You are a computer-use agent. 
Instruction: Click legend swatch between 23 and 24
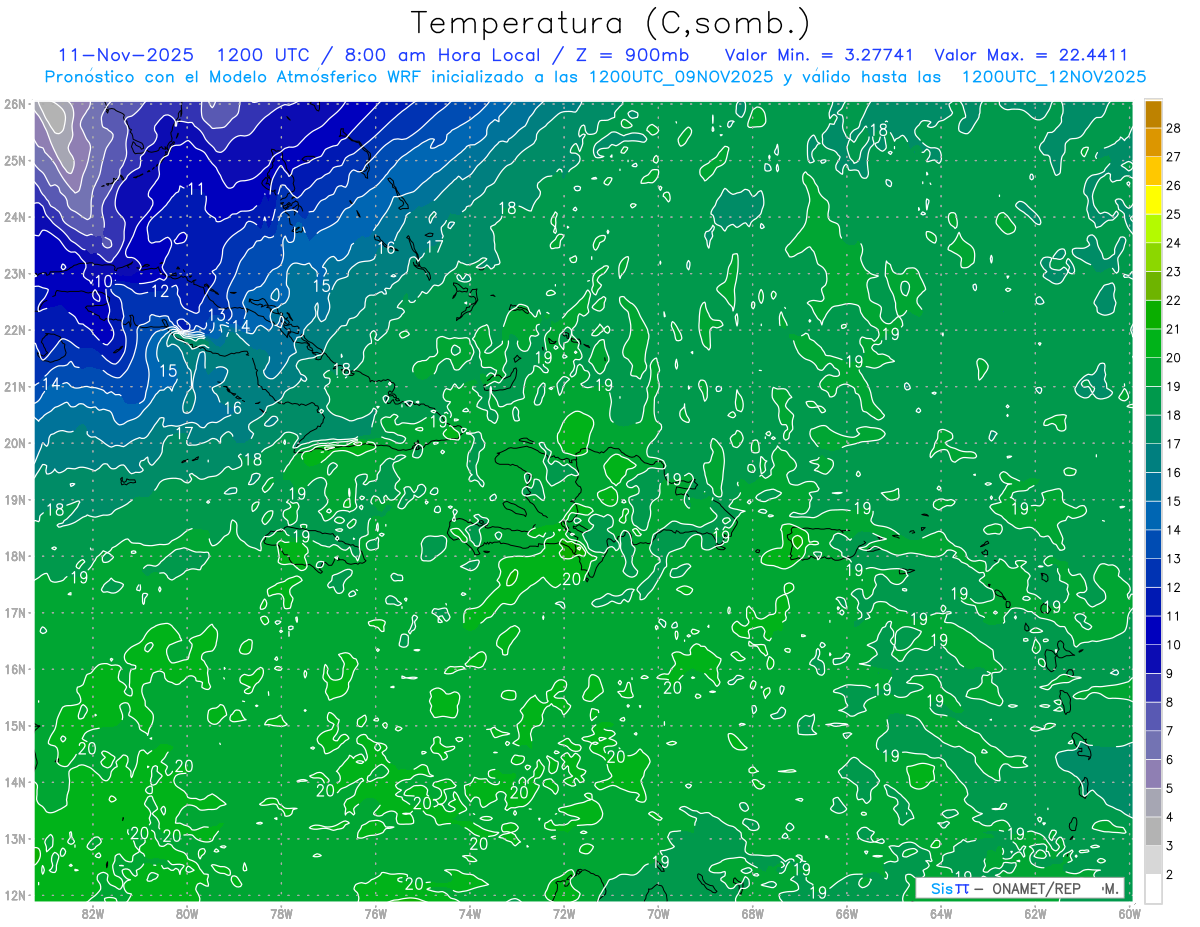(x=1154, y=256)
